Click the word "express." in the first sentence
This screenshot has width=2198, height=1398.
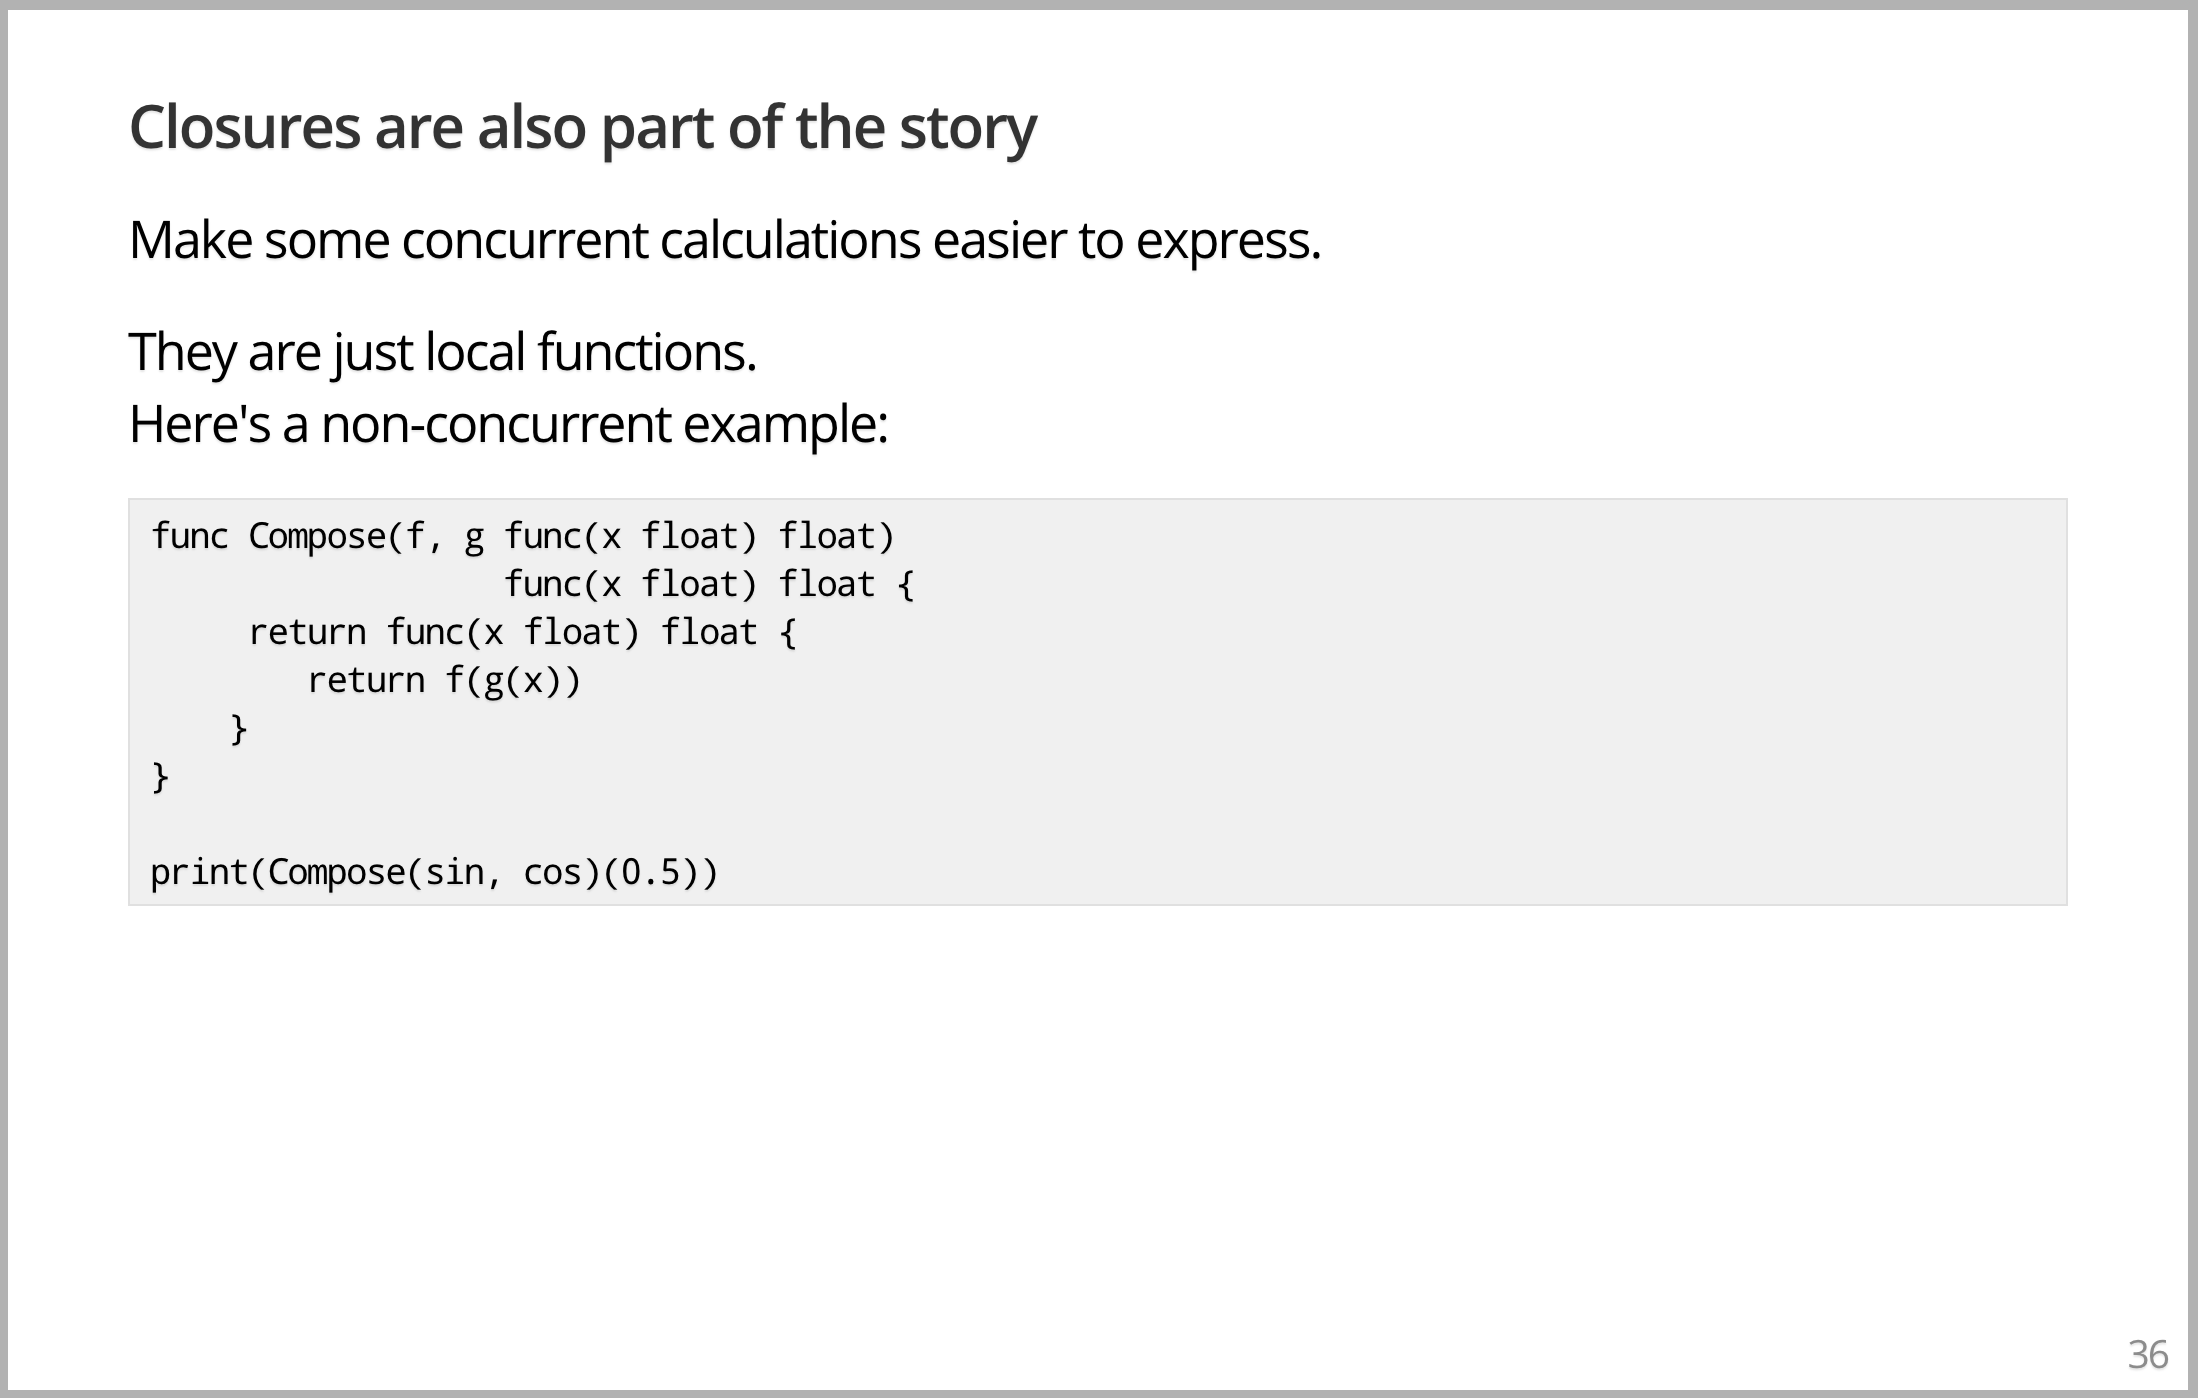[x=1228, y=241]
